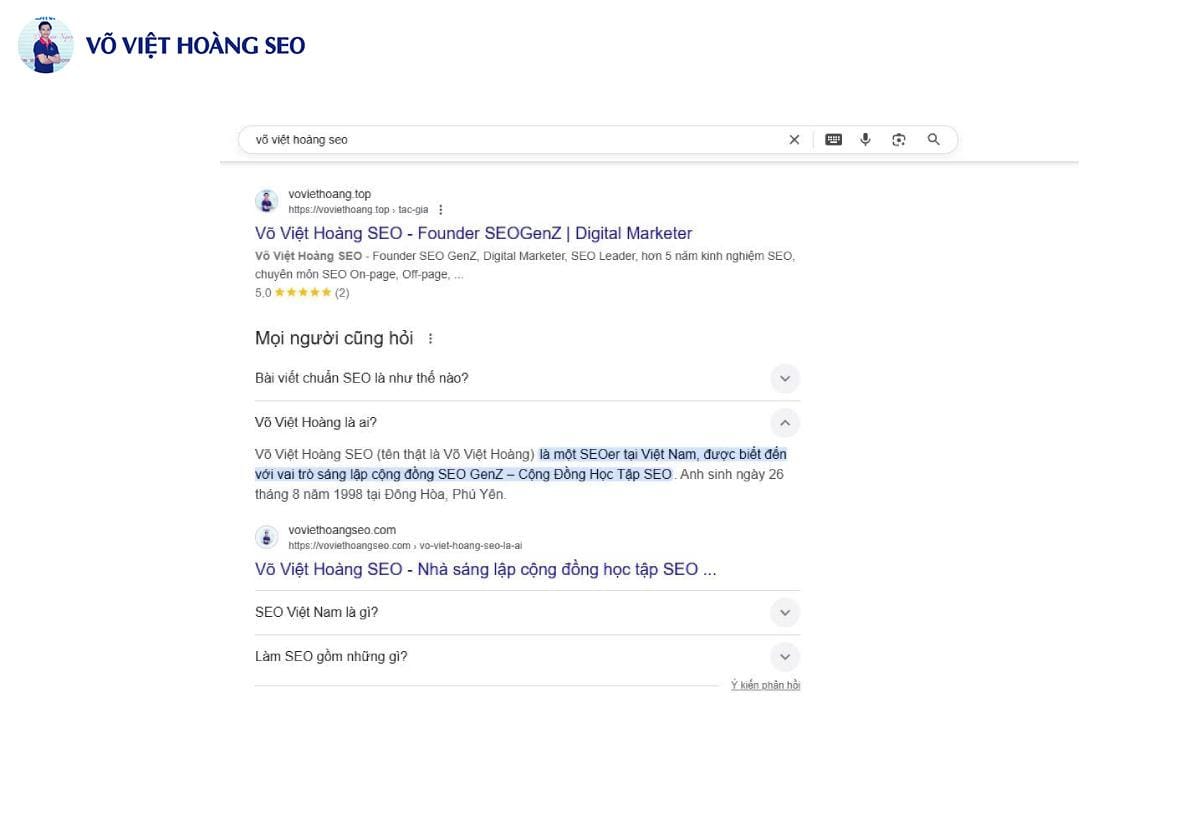The image size is (1200, 835).
Task: Click the Võ Việt Hoàng SEO profile logo
Action: click(46, 45)
